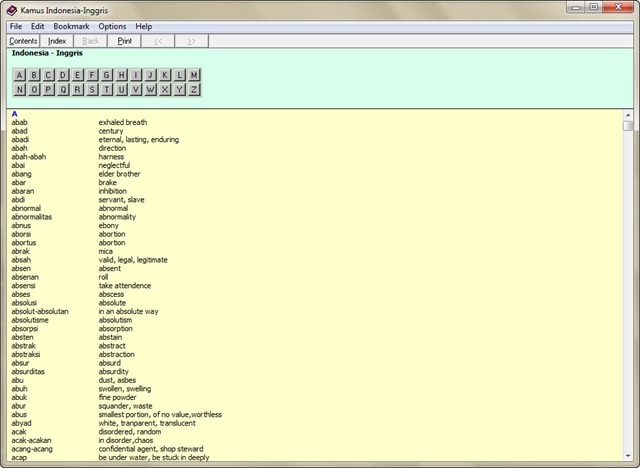Go to previous topic with << button
Image resolution: width=640 pixels, height=468 pixels.
click(x=158, y=41)
